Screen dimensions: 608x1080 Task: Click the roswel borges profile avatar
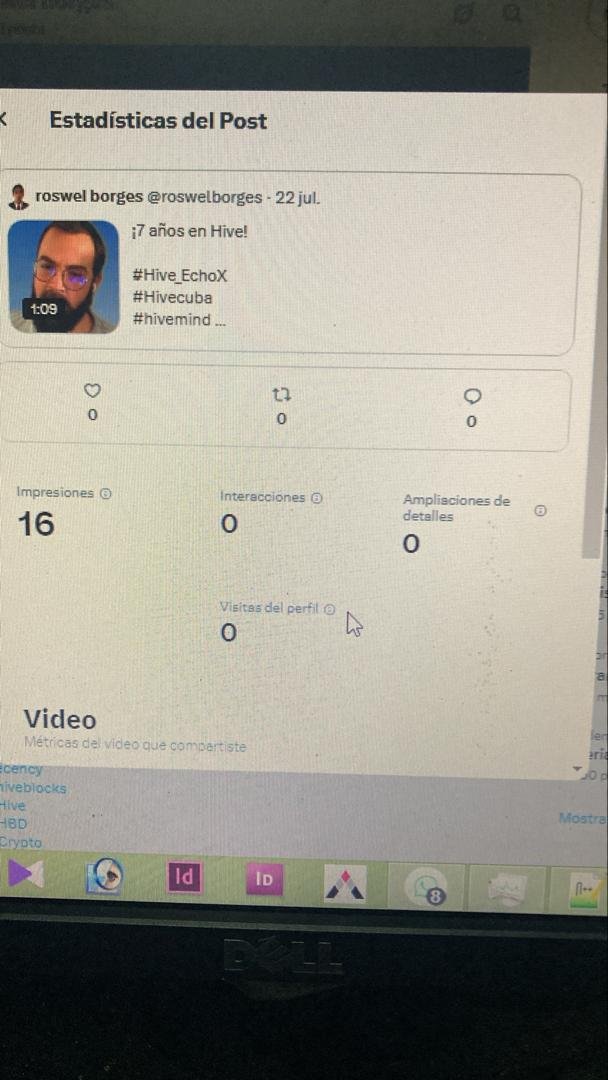click(x=18, y=198)
